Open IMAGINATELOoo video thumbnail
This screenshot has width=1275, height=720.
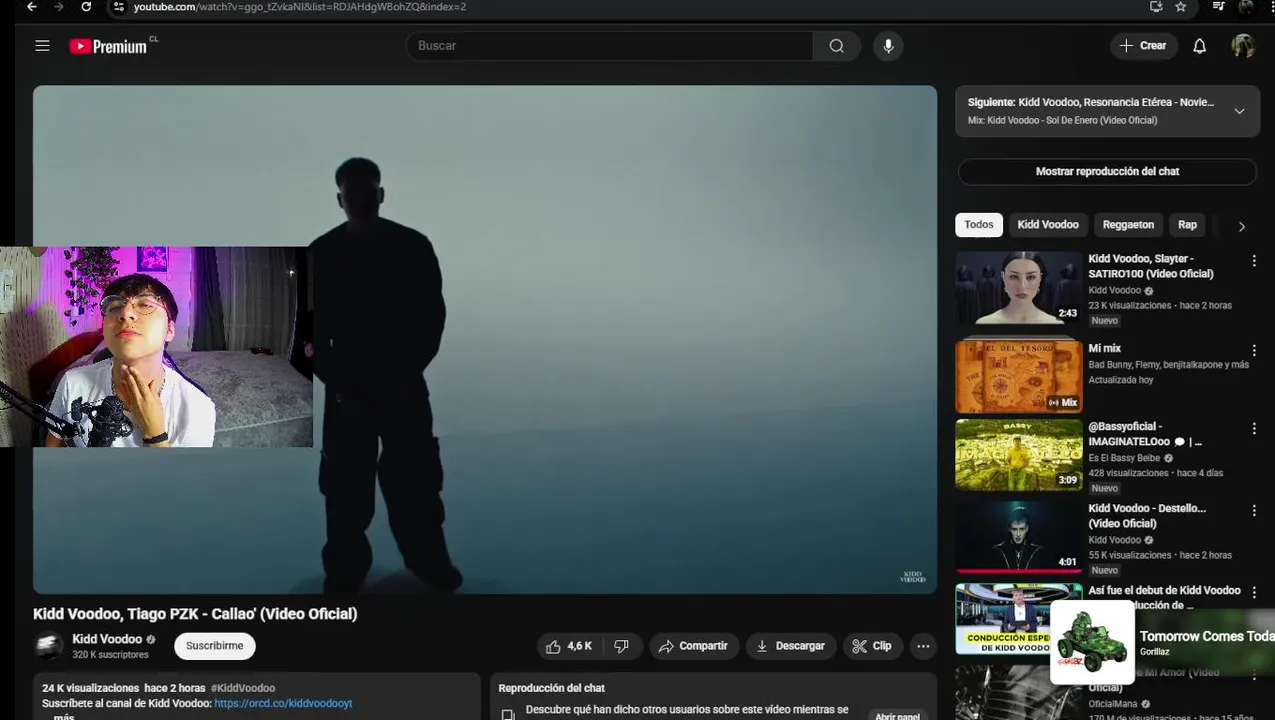click(1018, 455)
